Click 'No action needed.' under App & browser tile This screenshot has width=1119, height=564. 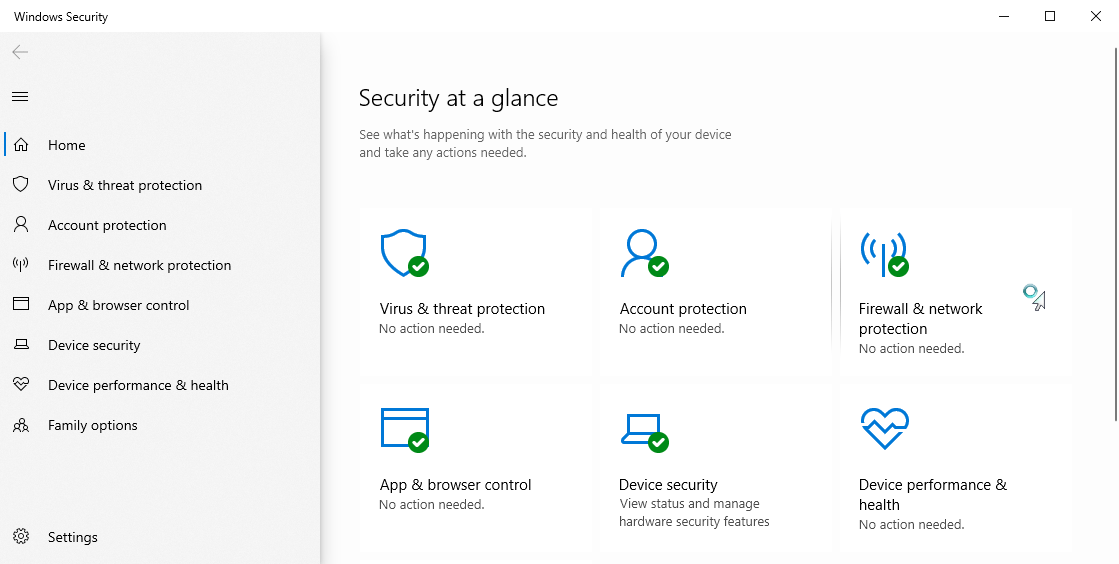tap(432, 504)
